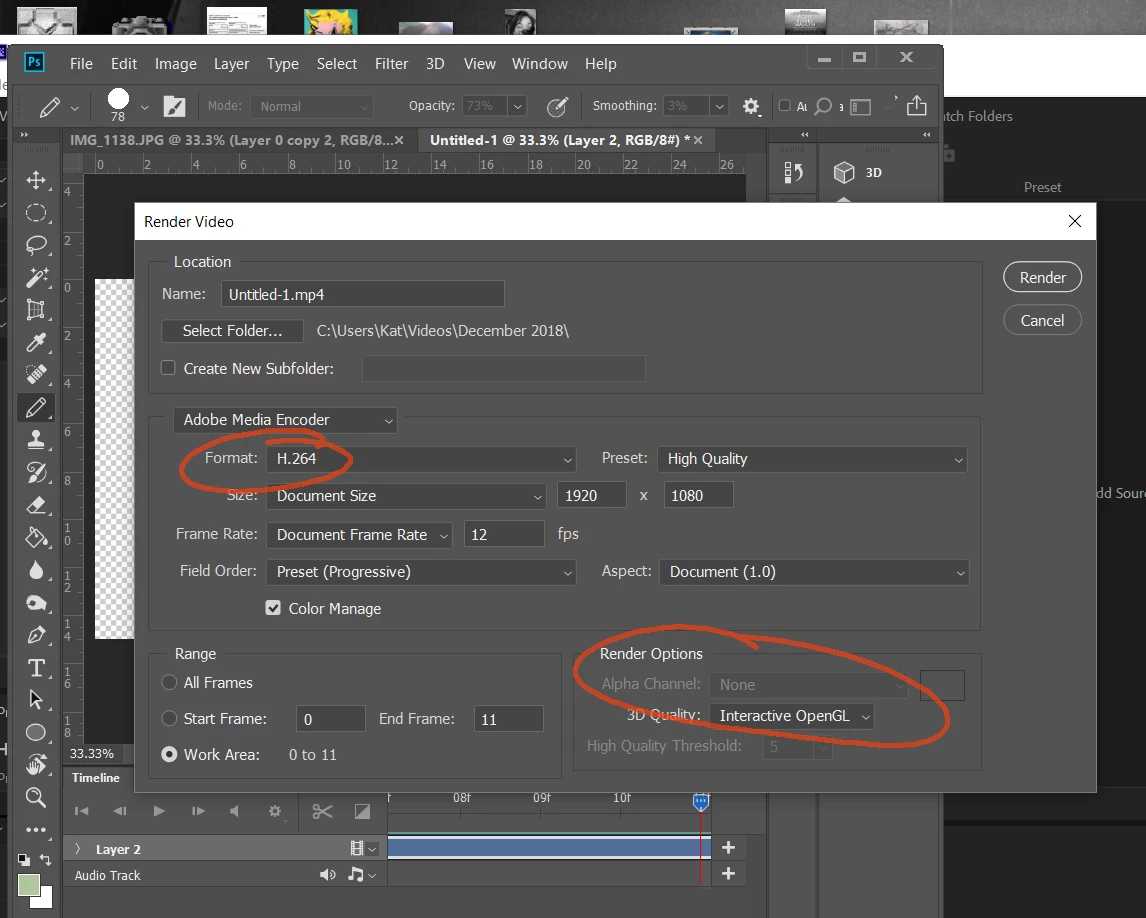The width and height of the screenshot is (1146, 918).
Task: Click the foreground color swatch
Action: point(29,885)
